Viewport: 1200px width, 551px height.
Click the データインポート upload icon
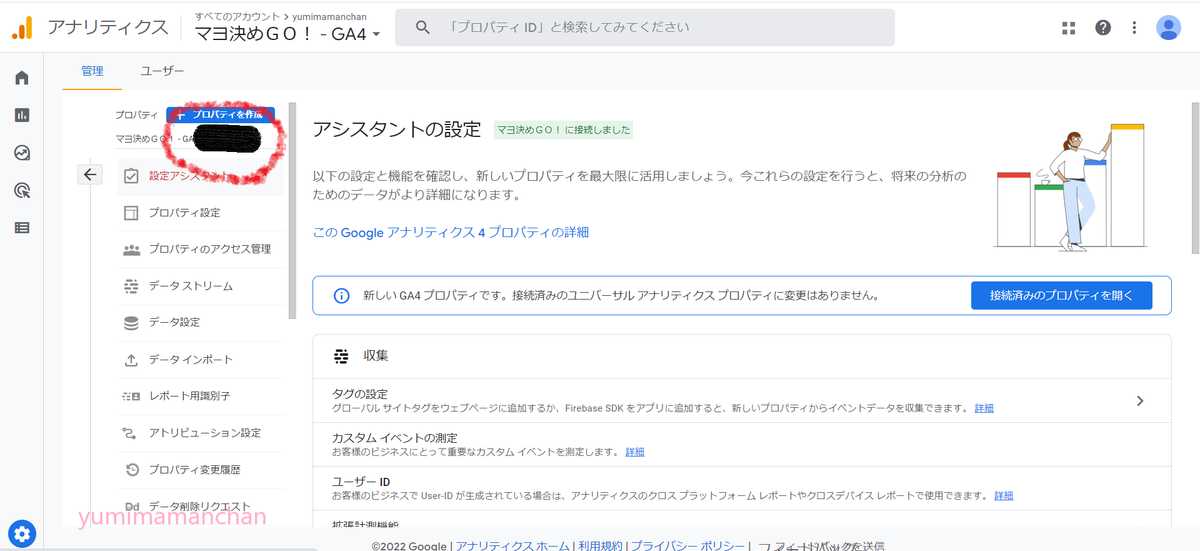point(131,359)
